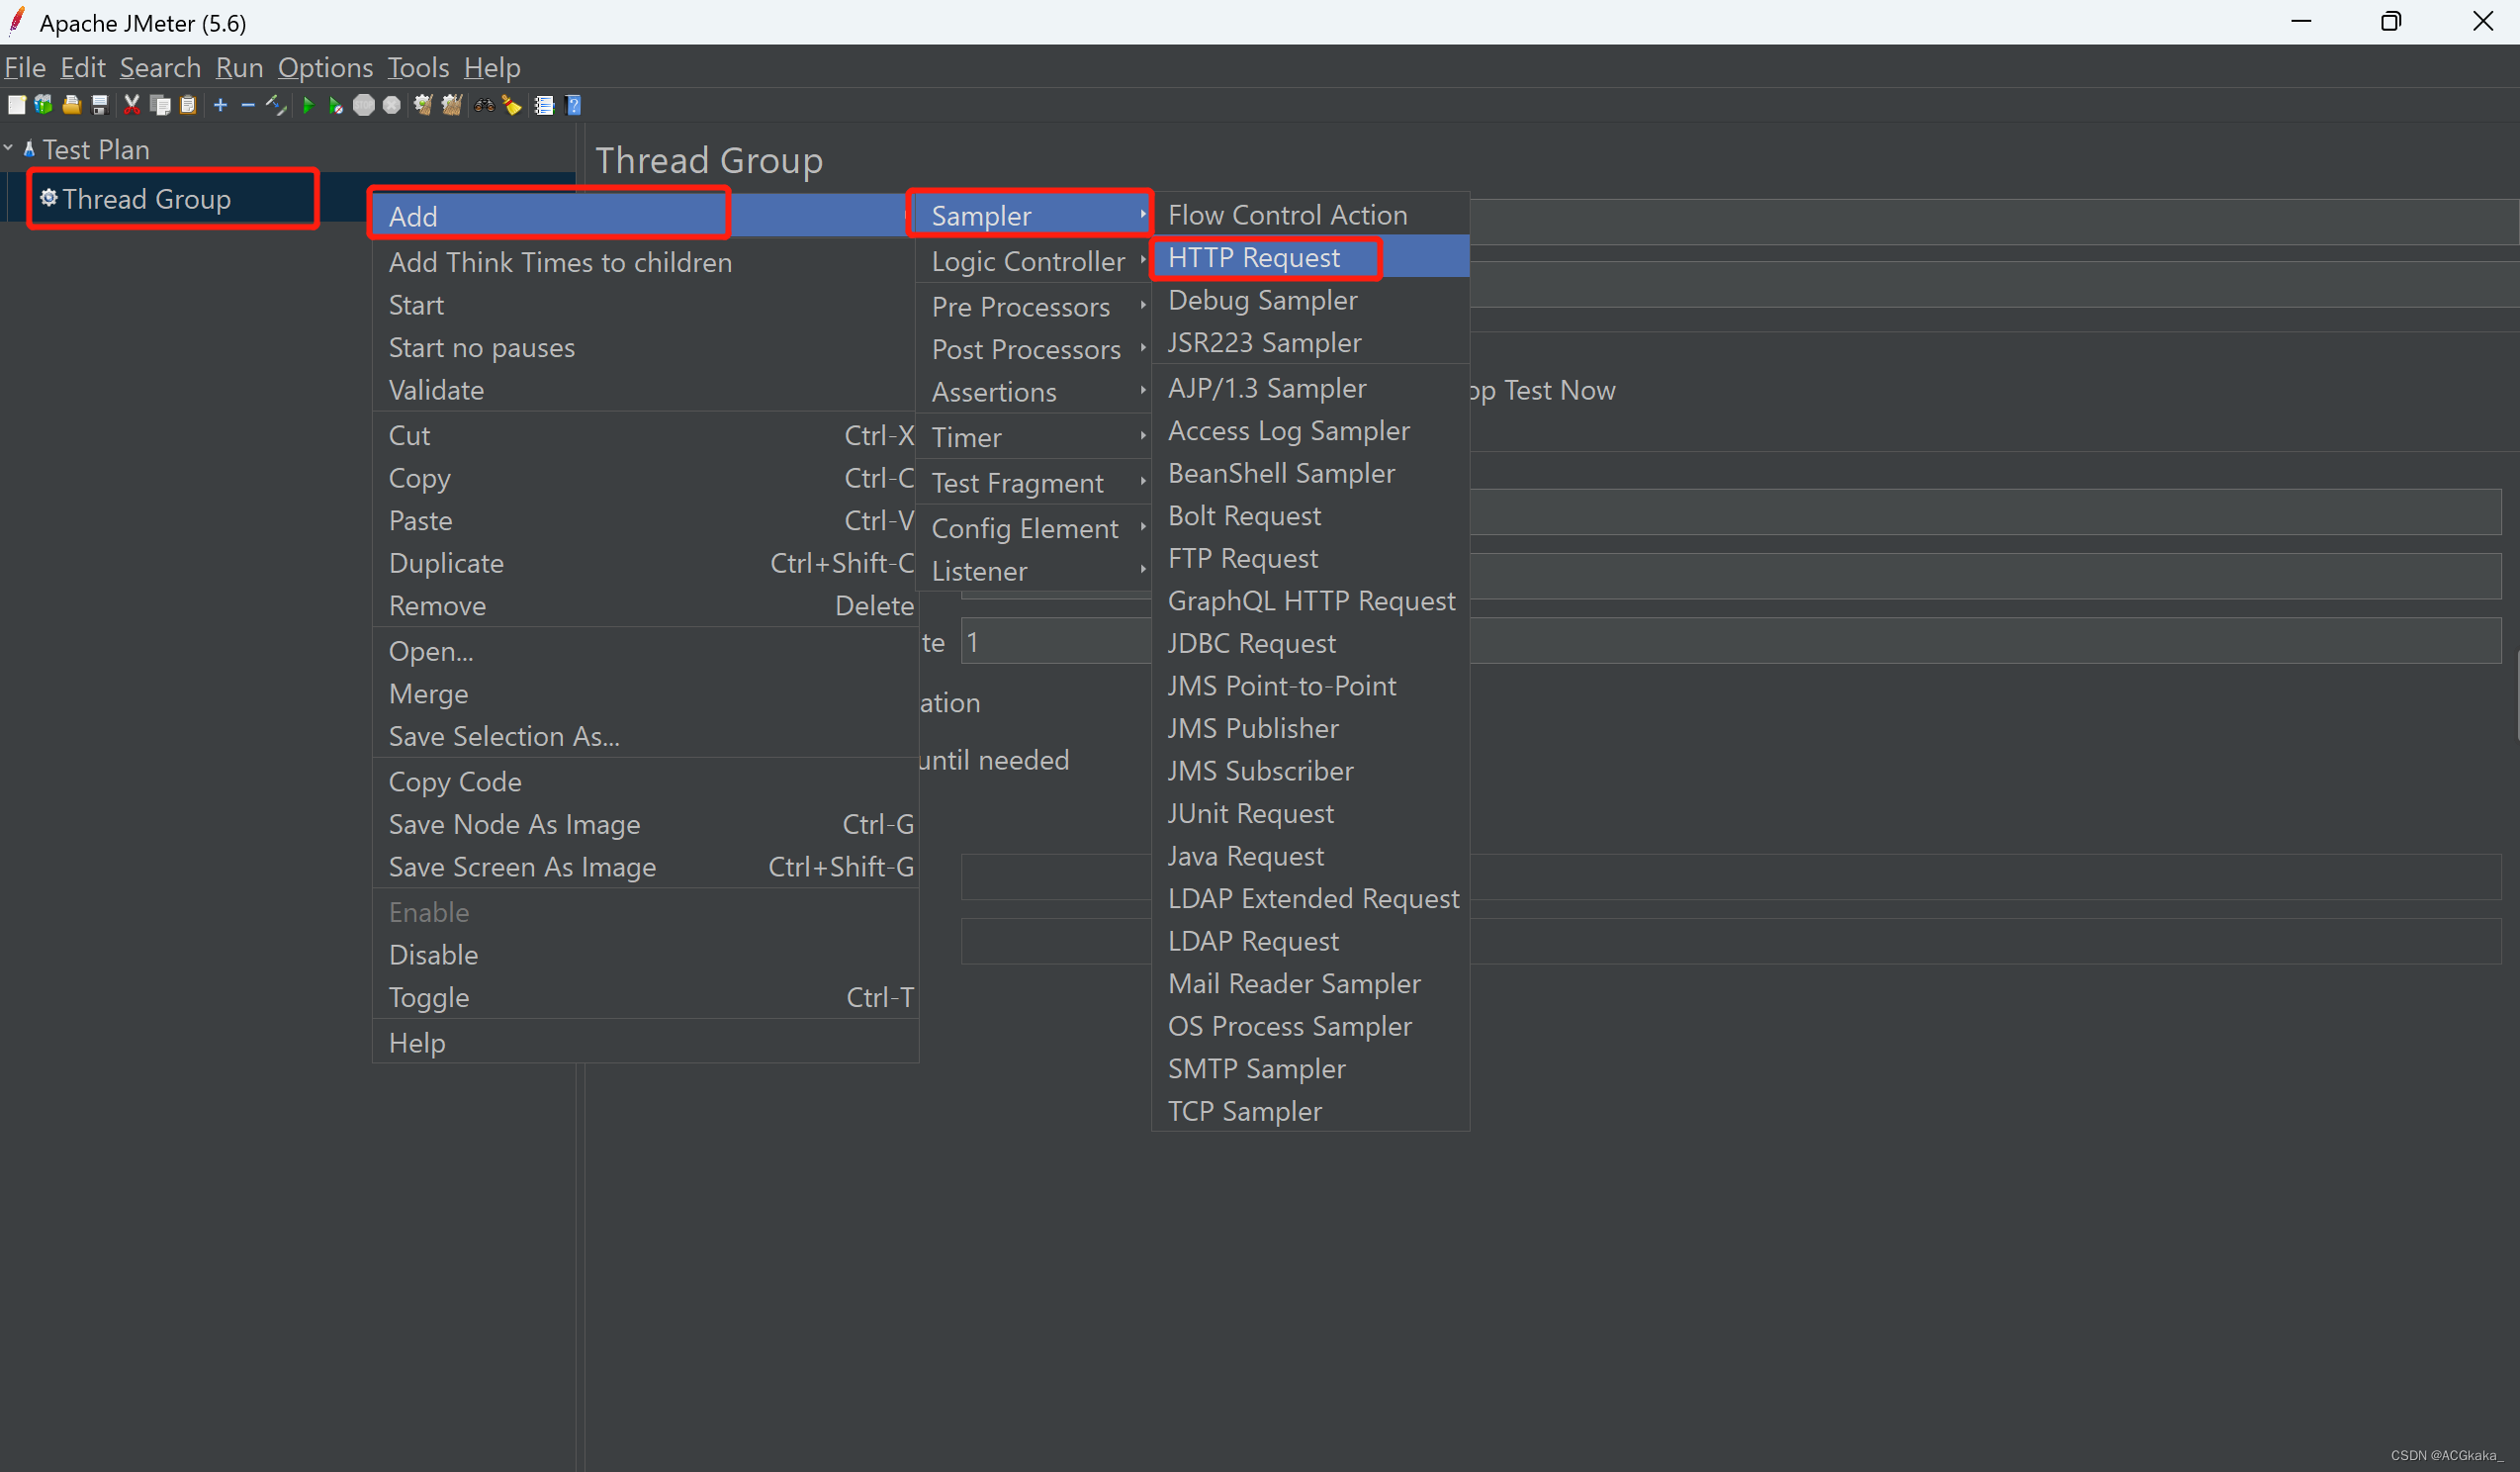Viewport: 2520px width, 1472px height.
Task: Select OS Process Sampler entry
Action: (1310, 1026)
